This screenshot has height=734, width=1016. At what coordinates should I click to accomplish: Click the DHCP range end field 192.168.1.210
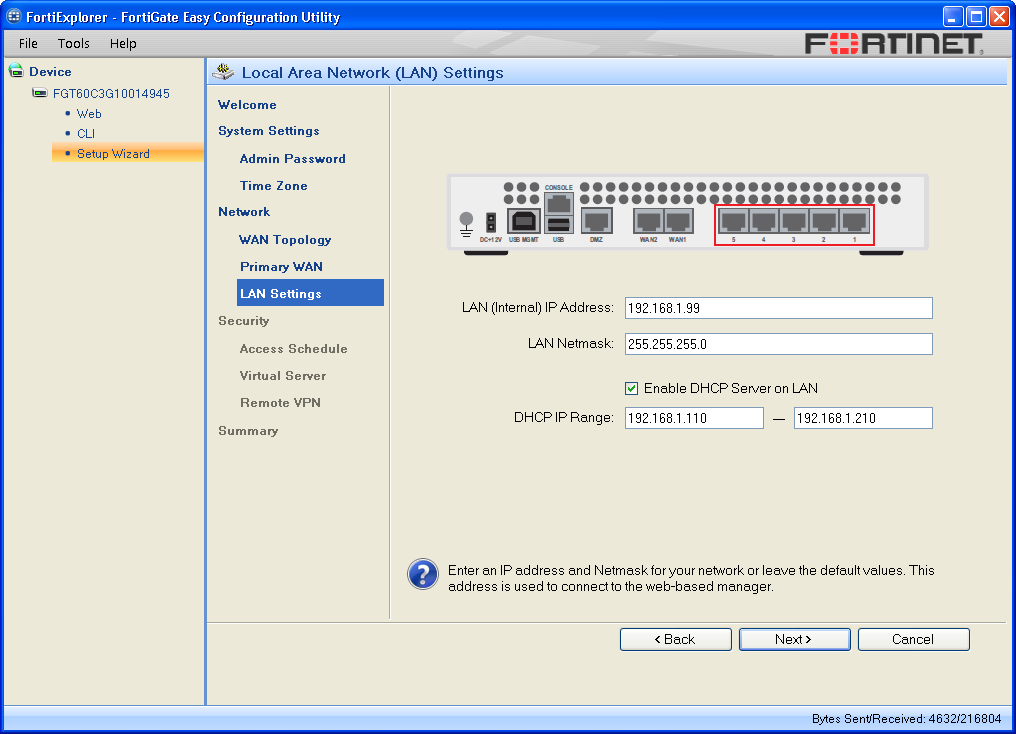click(x=863, y=418)
